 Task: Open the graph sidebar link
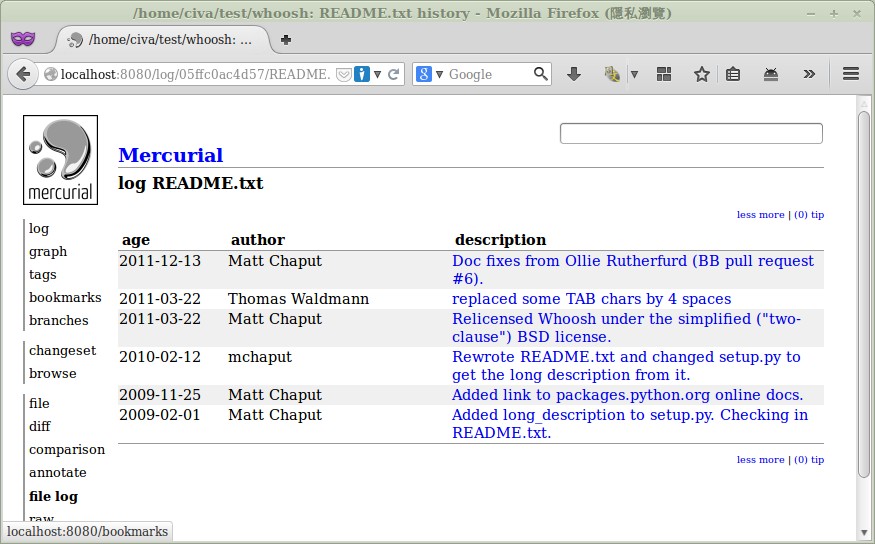[x=48, y=252]
